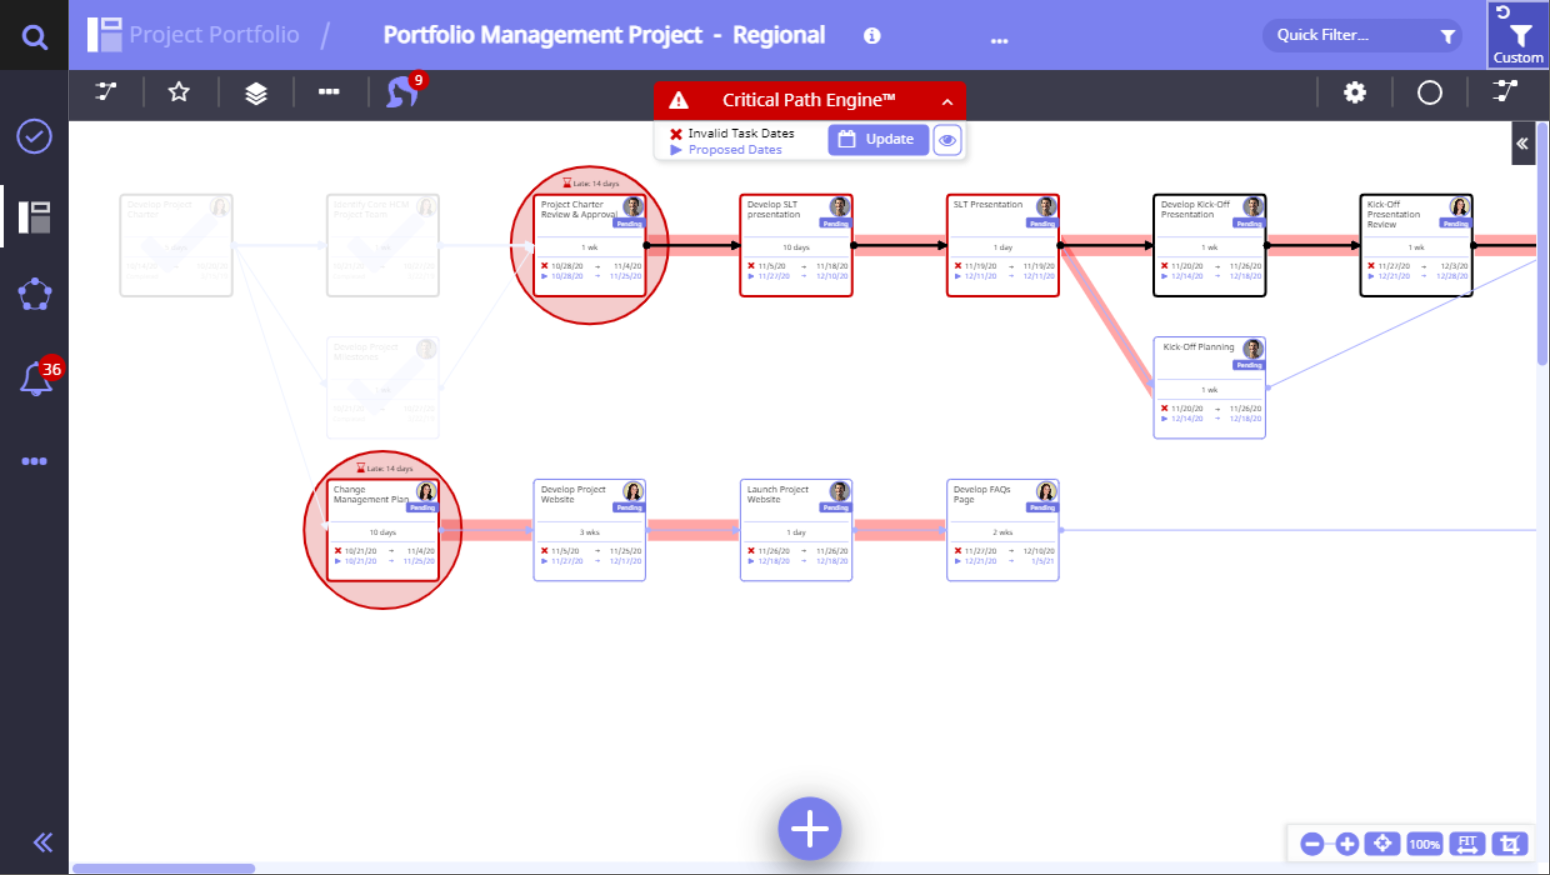Click the Project Portfolio breadcrumb link
Screen dimensions: 1550x875
[x=213, y=35]
